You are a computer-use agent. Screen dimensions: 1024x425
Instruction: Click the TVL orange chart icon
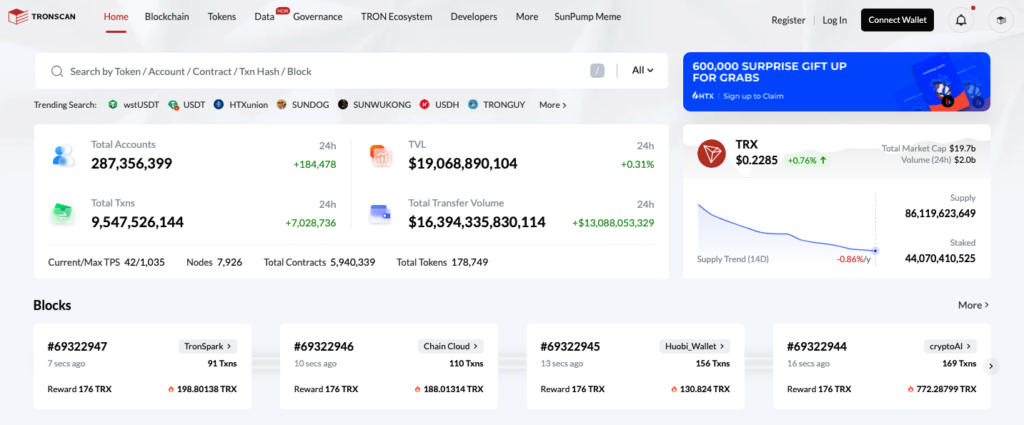(x=381, y=155)
